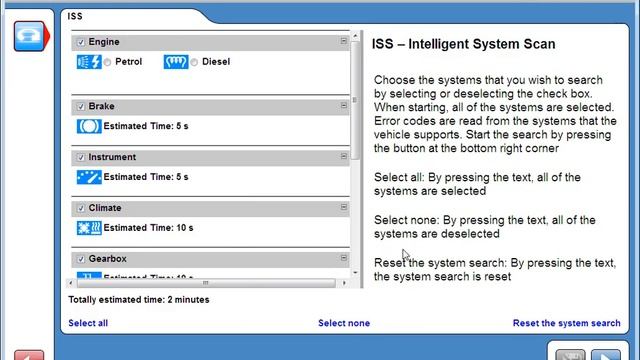
Task: Click 'Totally estimated time: 2 minutes' text
Action: point(139,300)
